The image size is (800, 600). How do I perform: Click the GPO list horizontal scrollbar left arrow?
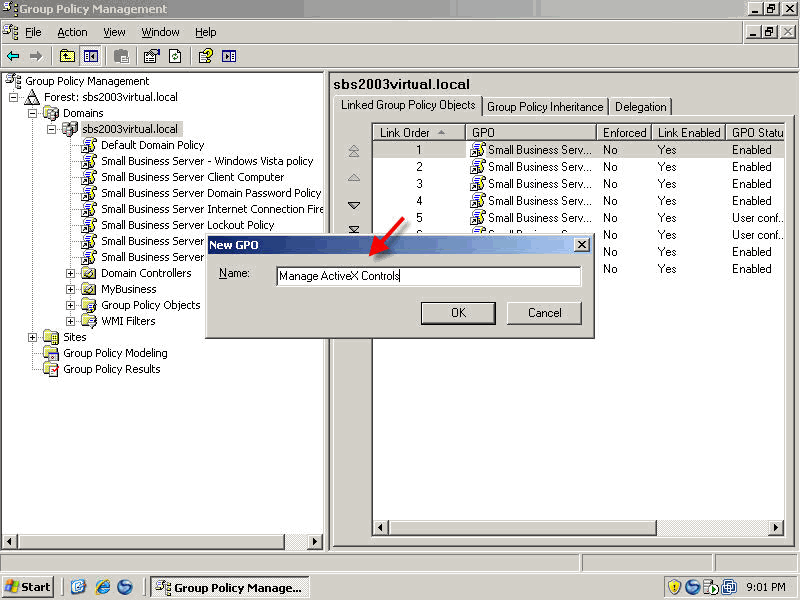(x=381, y=527)
